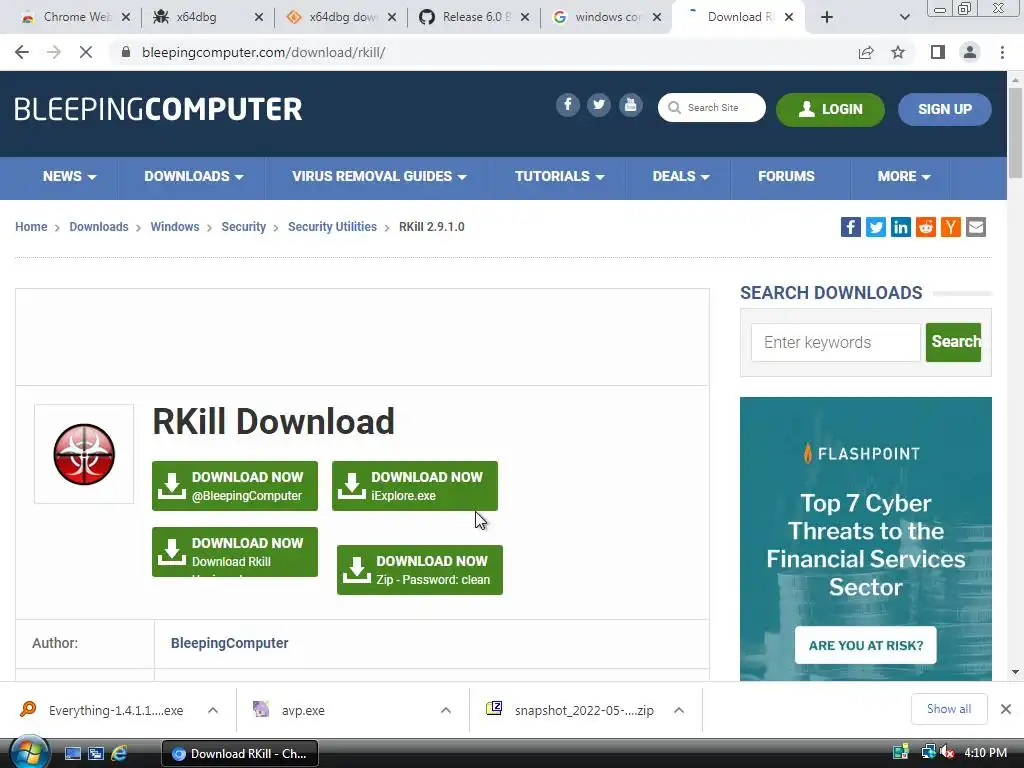Bookmark this page with star icon
Screen dimensions: 1024x768
(898, 52)
